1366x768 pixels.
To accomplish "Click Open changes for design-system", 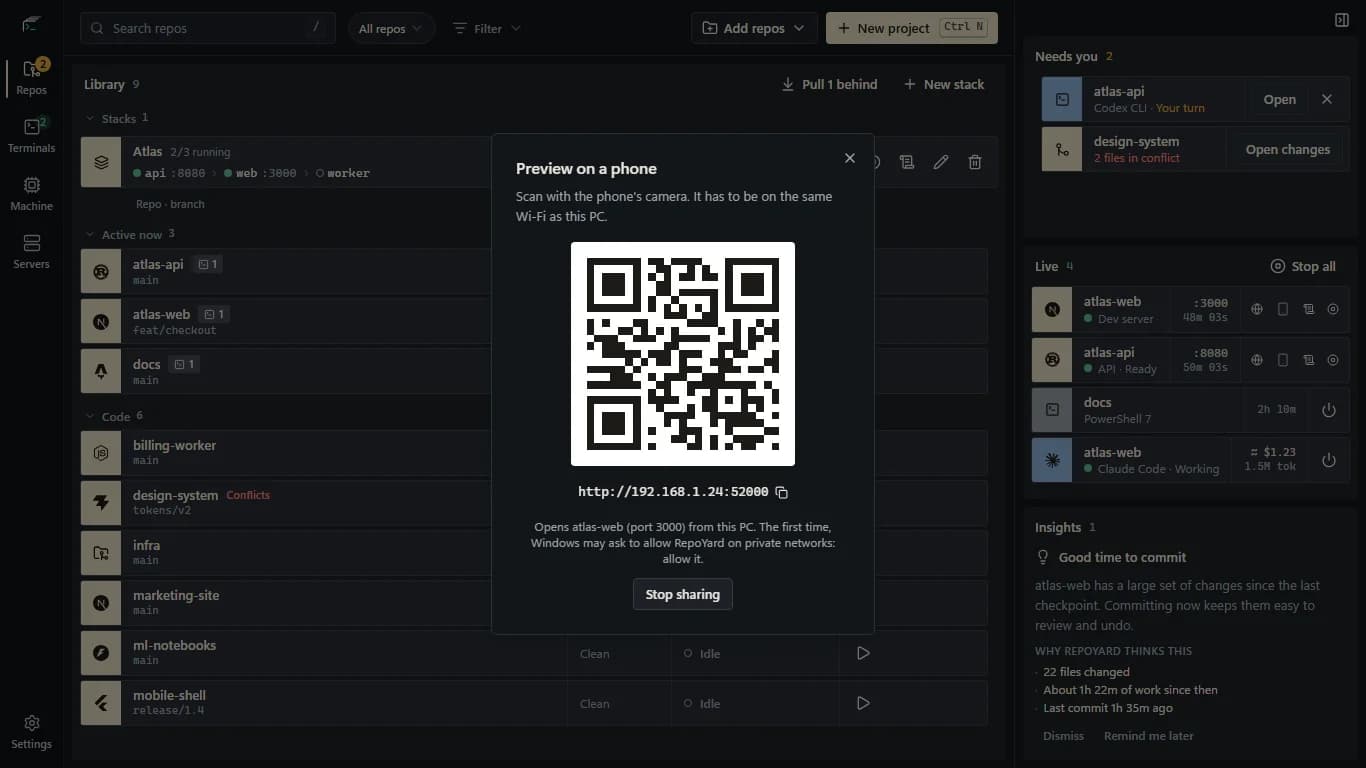I will click(x=1288, y=149).
